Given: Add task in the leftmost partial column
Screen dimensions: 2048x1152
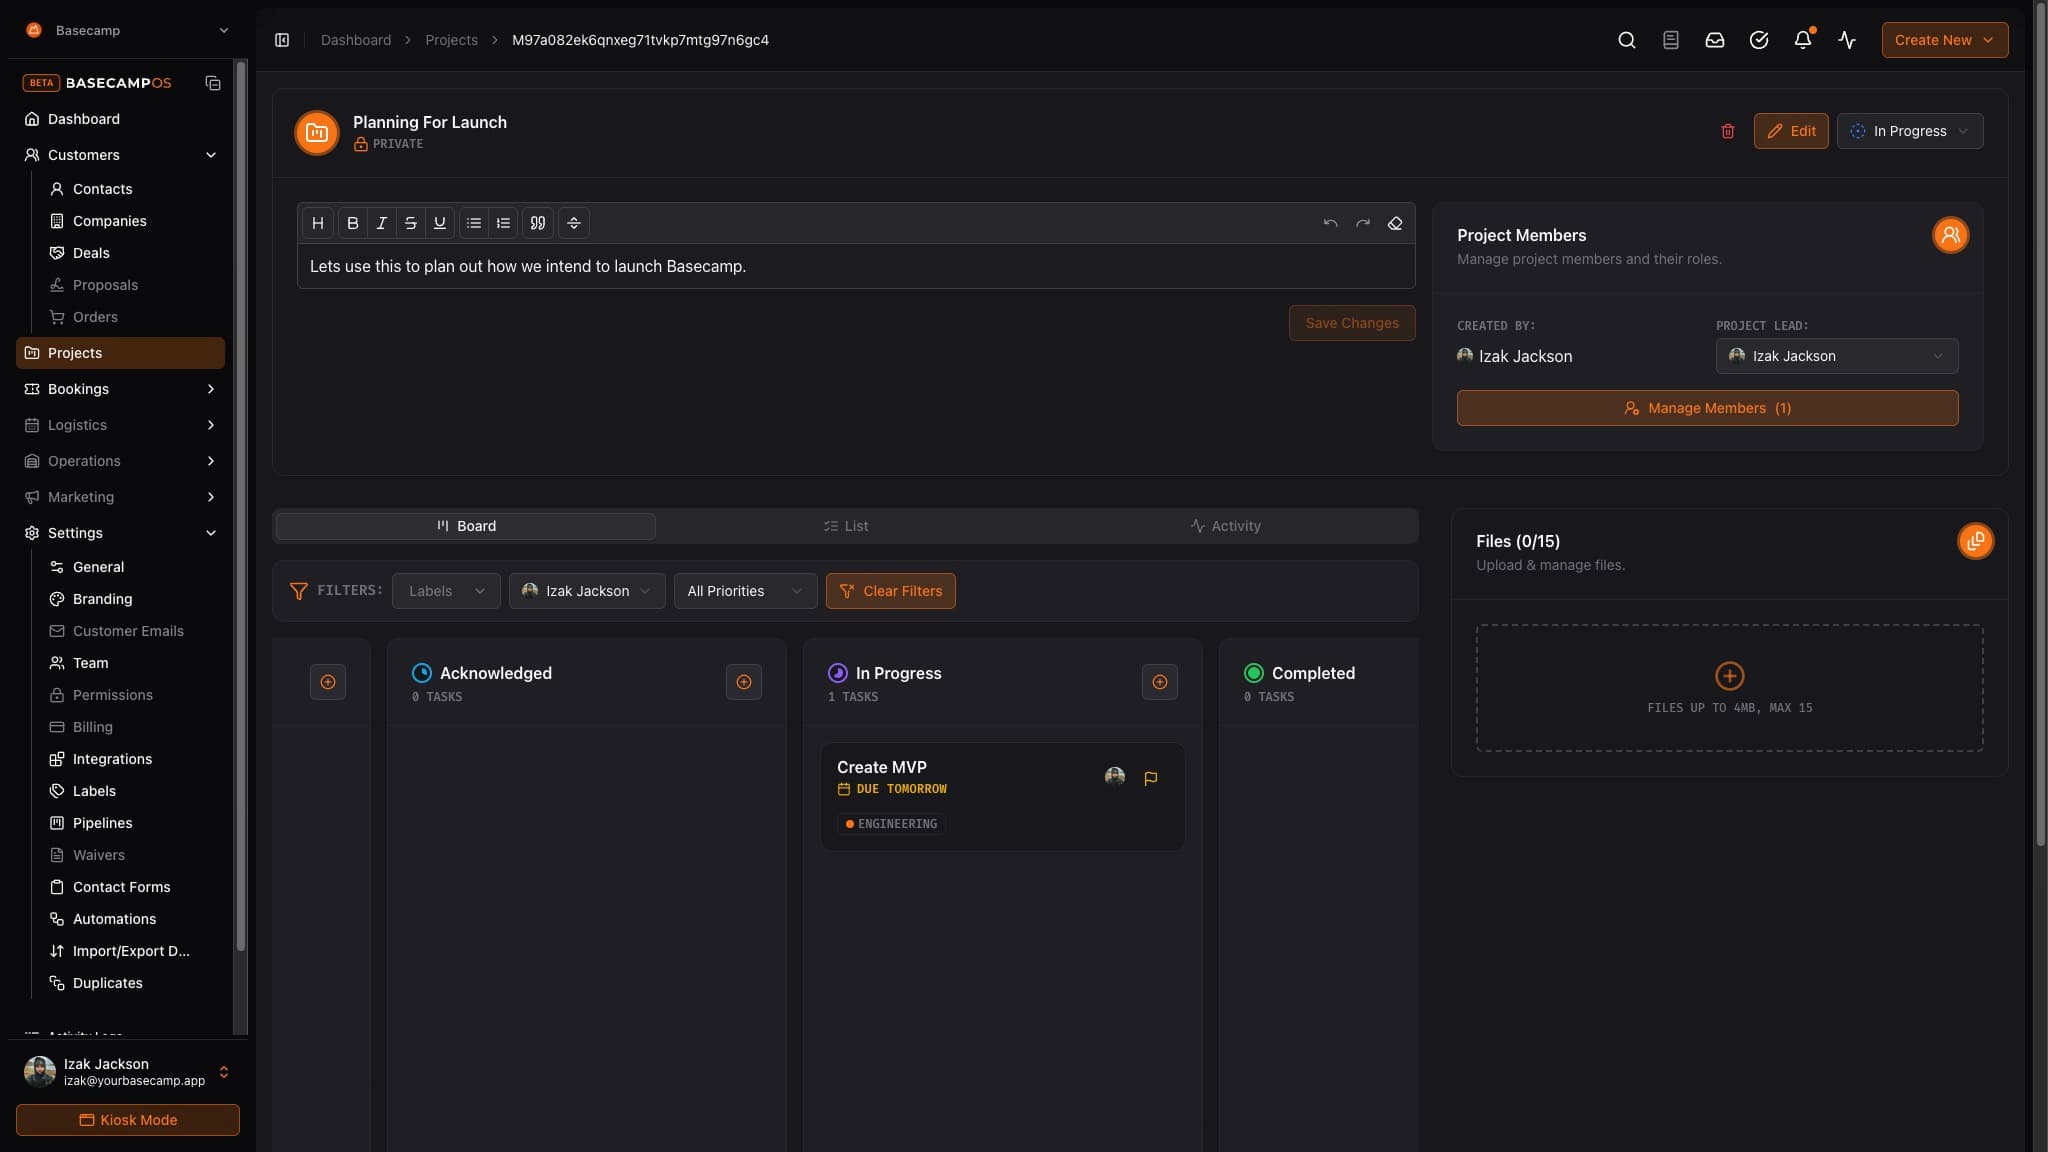Looking at the screenshot, I should point(328,682).
